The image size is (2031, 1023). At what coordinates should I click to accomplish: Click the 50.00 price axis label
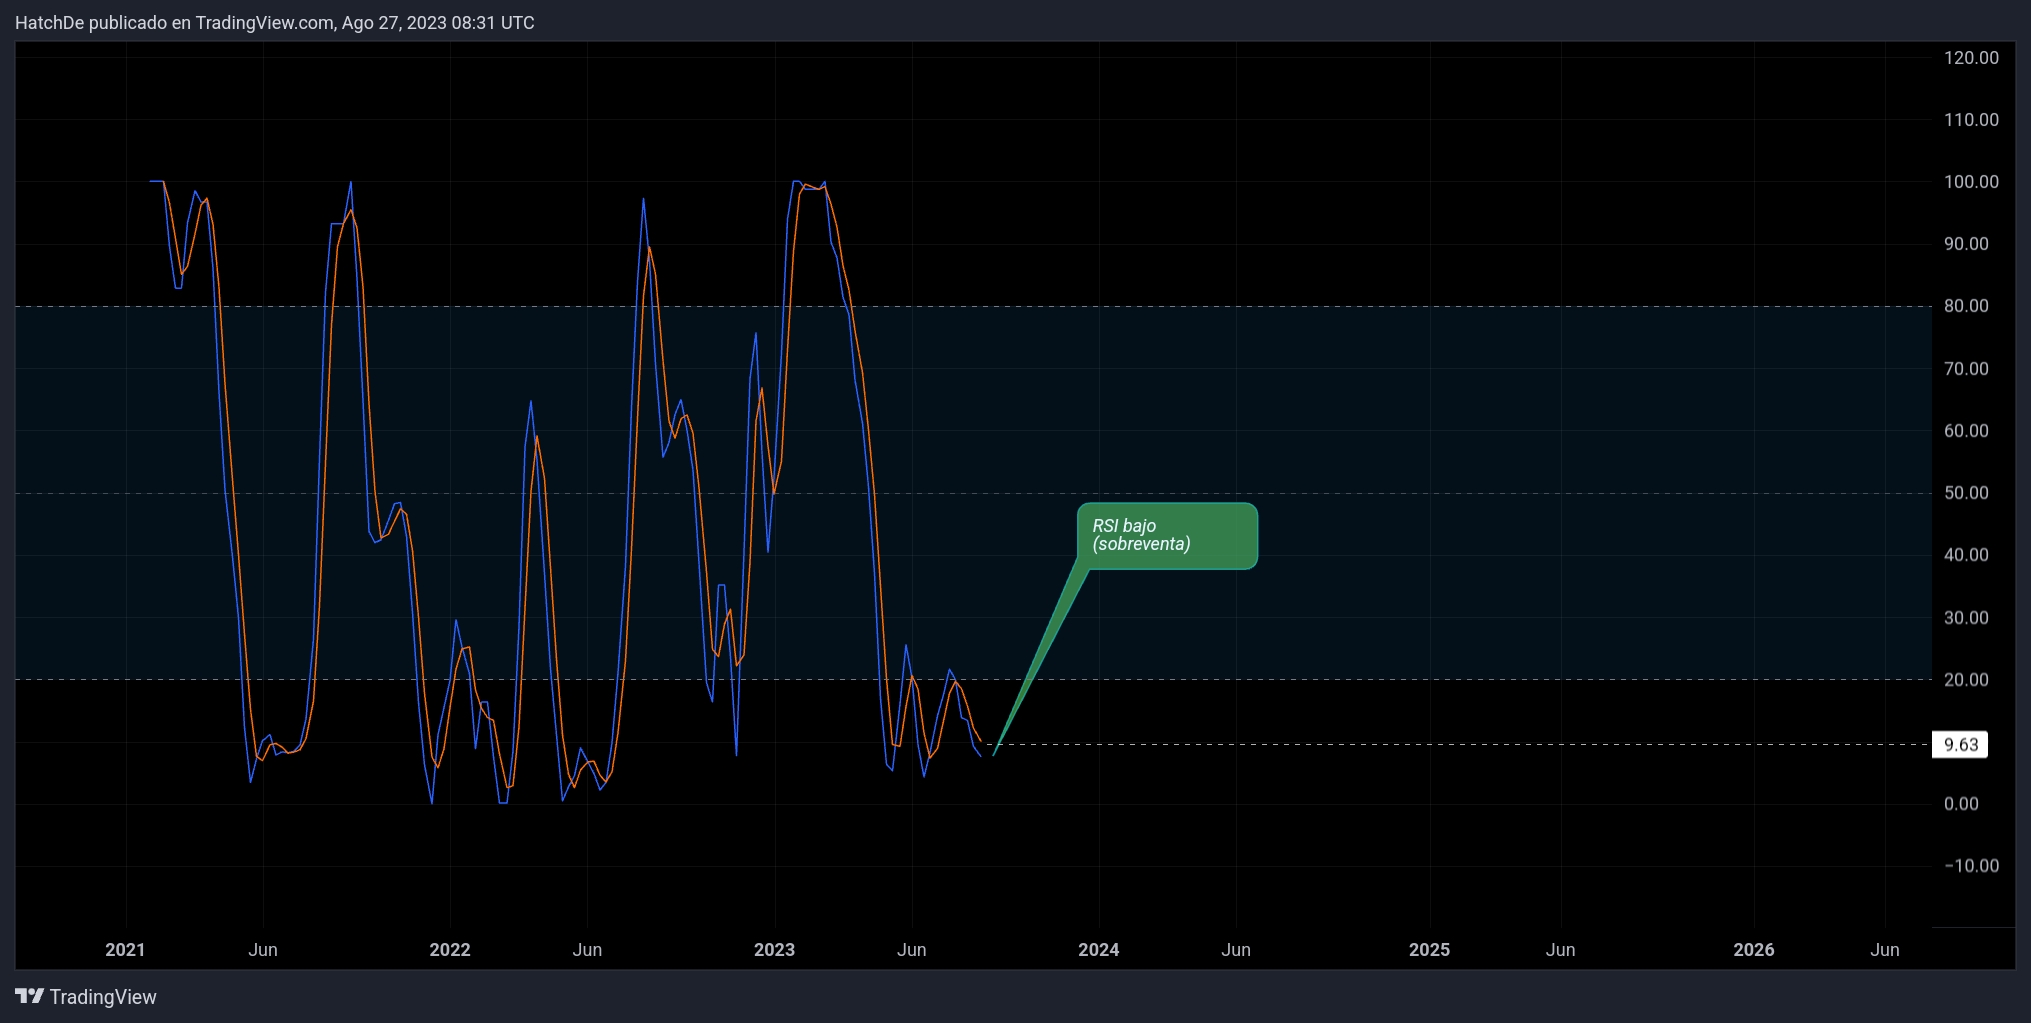coord(1966,493)
